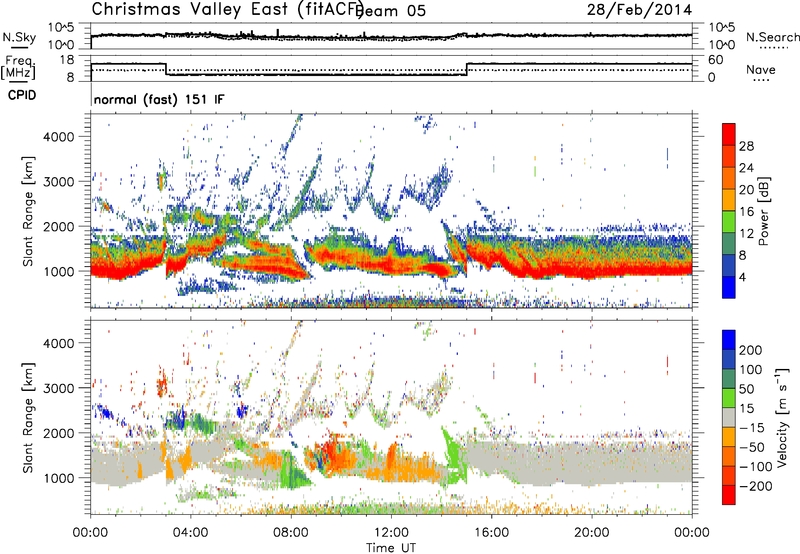
Task: Click the '4000' range tick of power panel
Action: 59,137
